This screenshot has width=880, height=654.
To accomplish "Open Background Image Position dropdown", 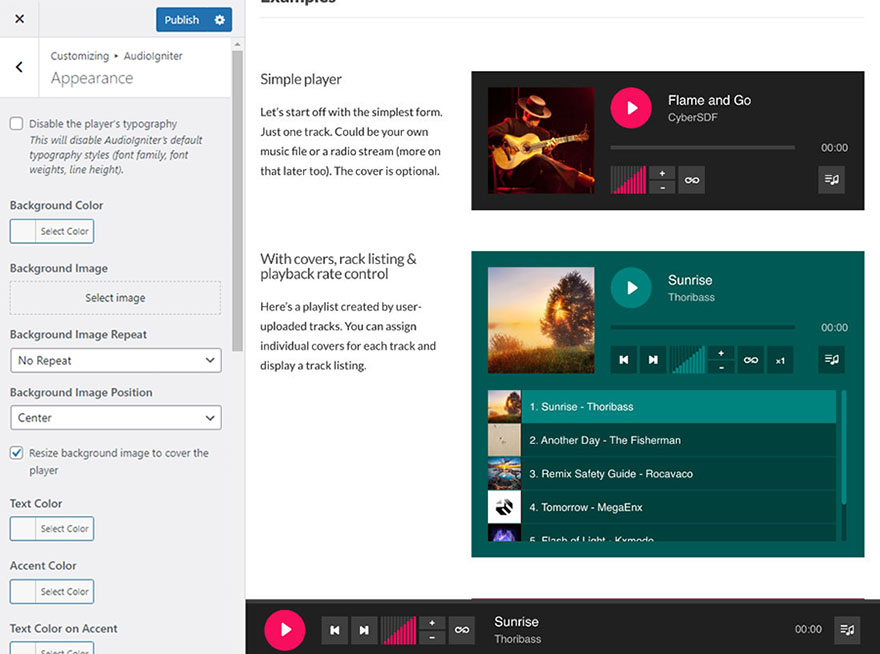I will point(116,418).
